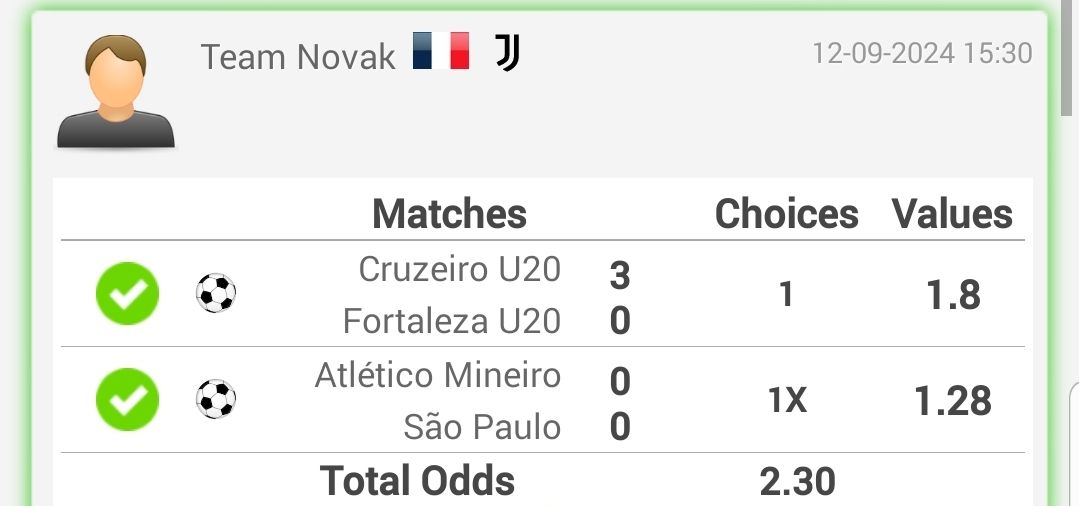This screenshot has width=1079, height=506.
Task: Select the Fortaleza U20 team name
Action: click(452, 321)
